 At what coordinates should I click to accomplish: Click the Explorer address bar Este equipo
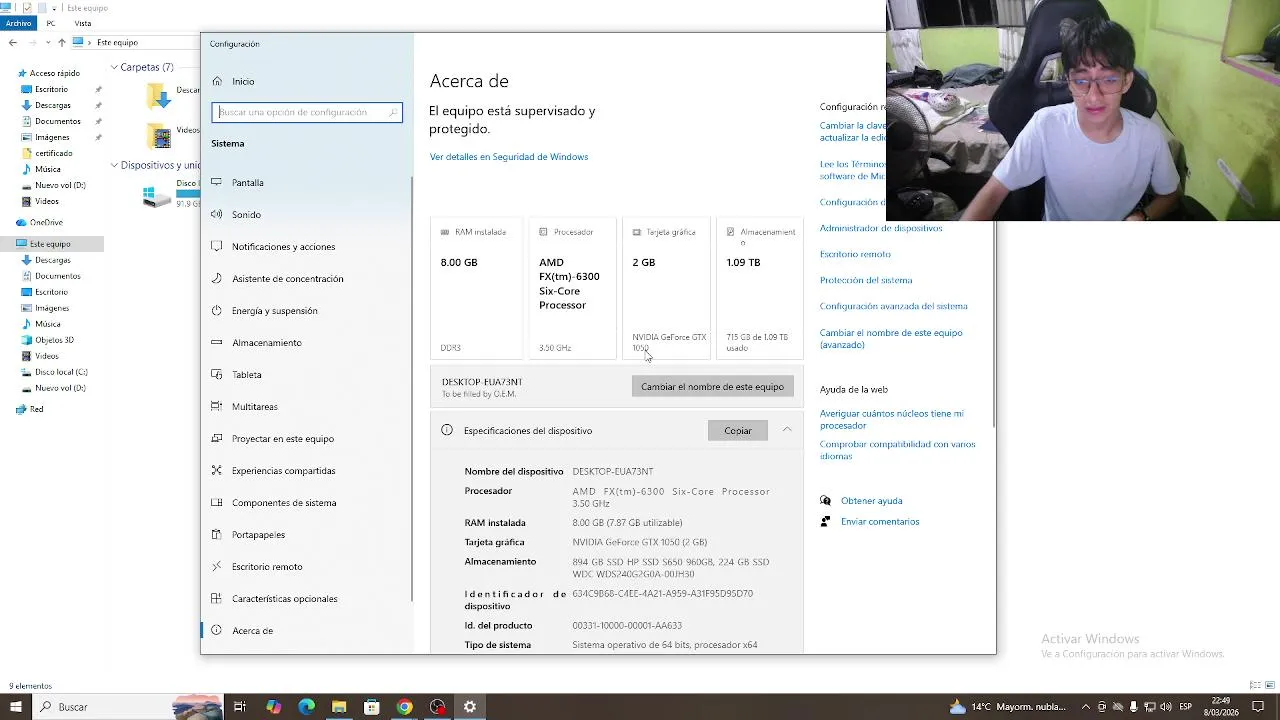coord(117,42)
